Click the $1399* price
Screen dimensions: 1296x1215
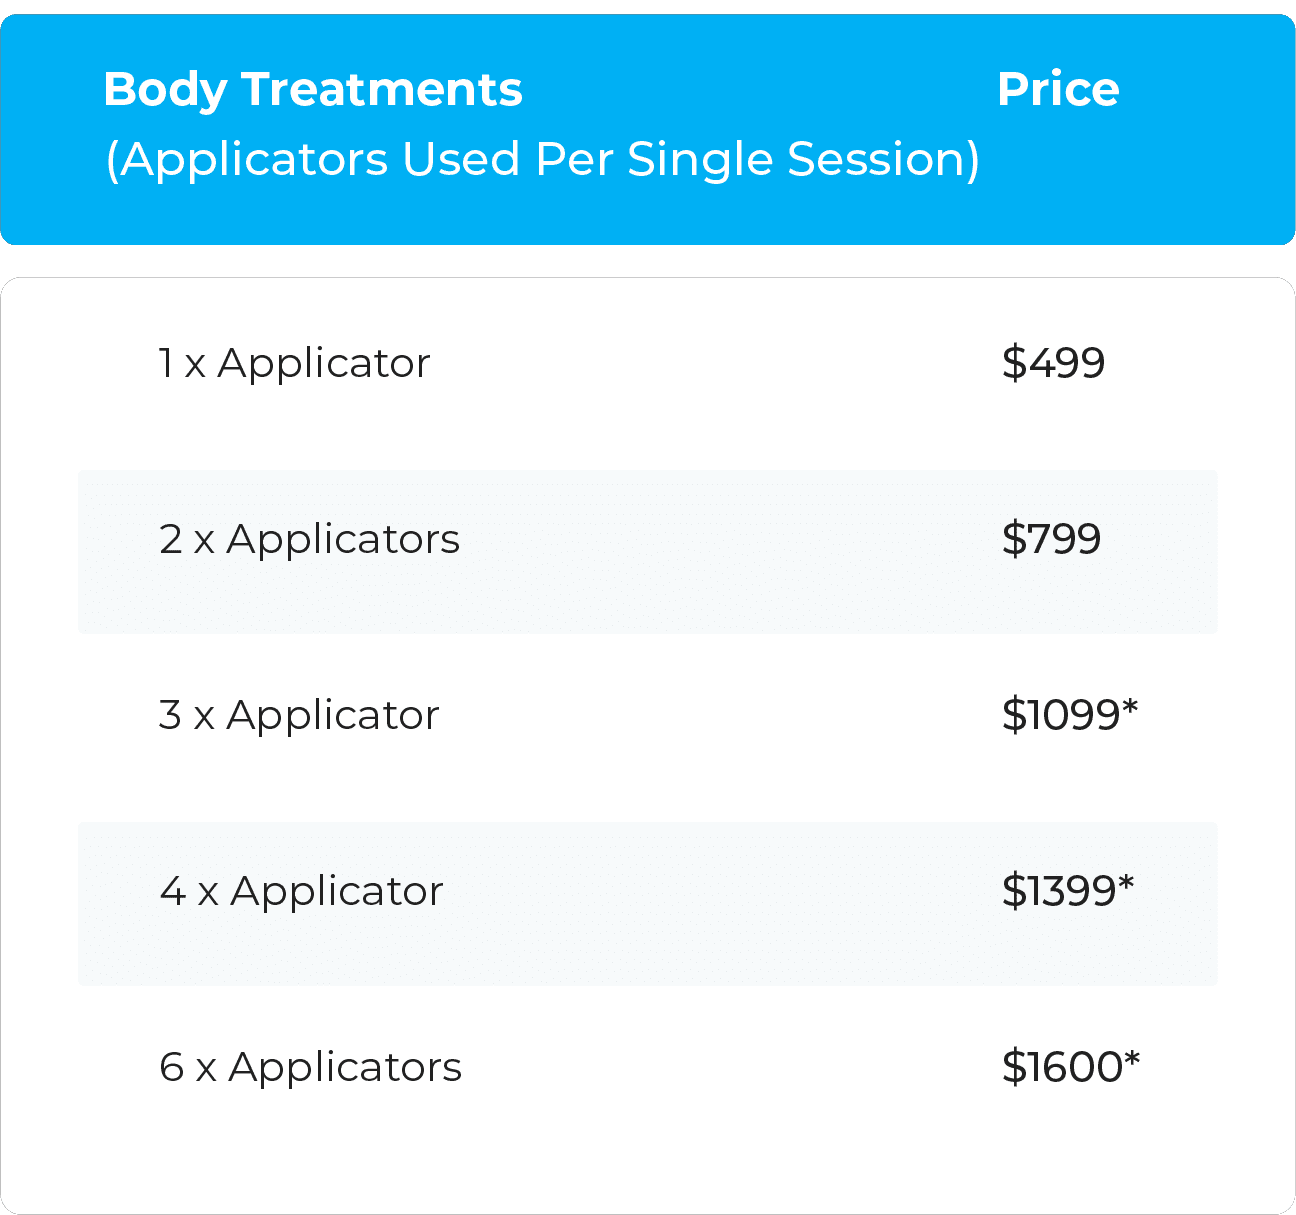pyautogui.click(x=1068, y=891)
